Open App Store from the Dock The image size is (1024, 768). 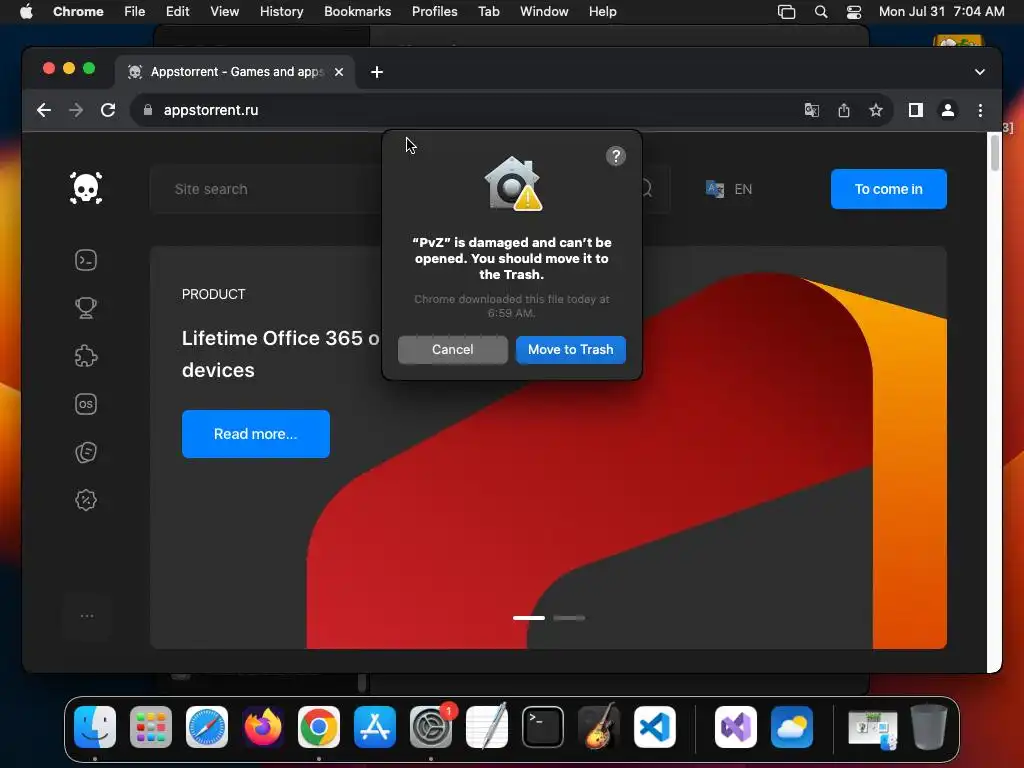pyautogui.click(x=375, y=726)
